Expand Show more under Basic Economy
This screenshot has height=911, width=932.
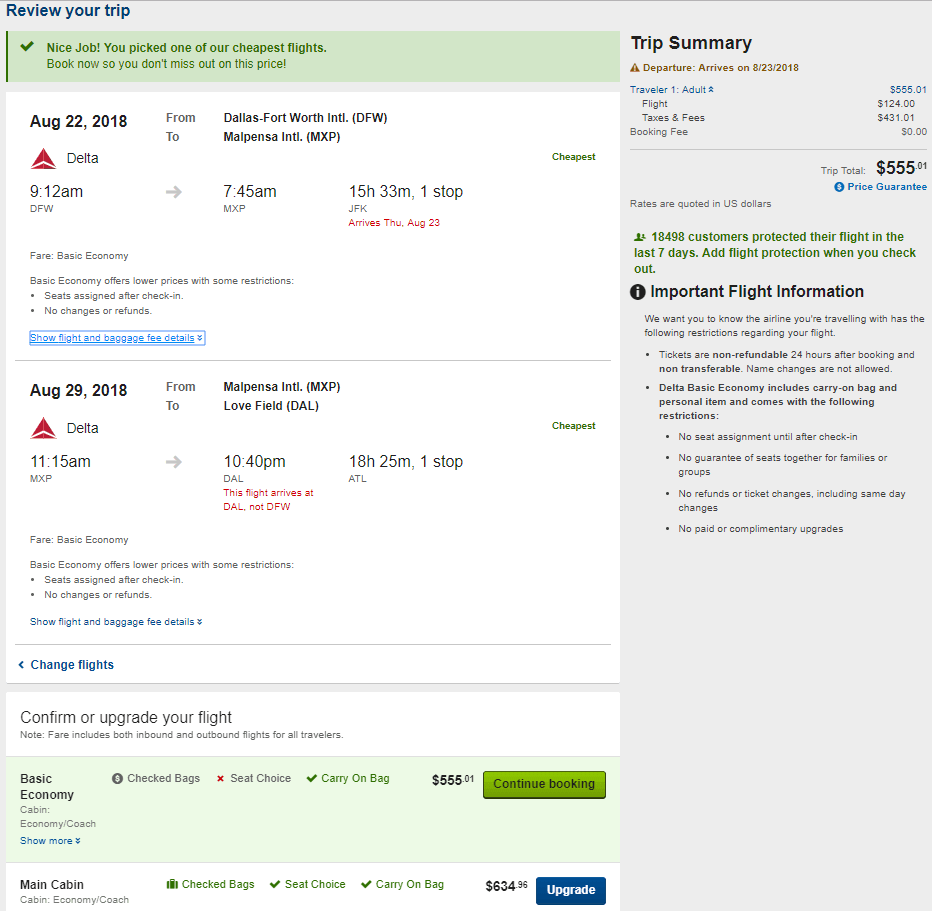51,840
